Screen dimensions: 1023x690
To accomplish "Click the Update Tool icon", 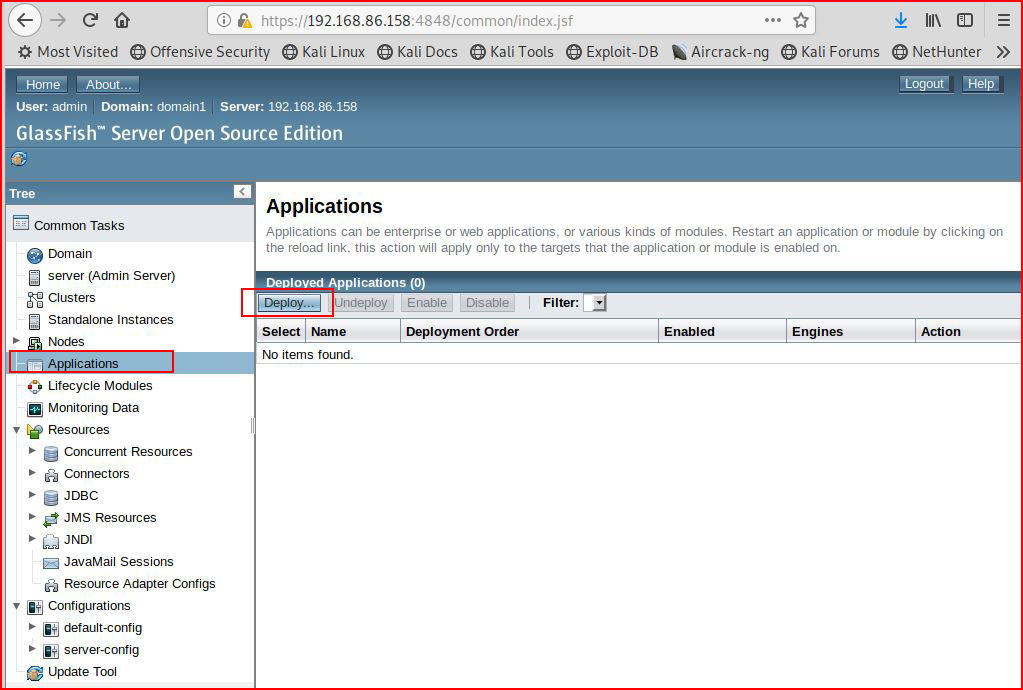I will [35, 673].
